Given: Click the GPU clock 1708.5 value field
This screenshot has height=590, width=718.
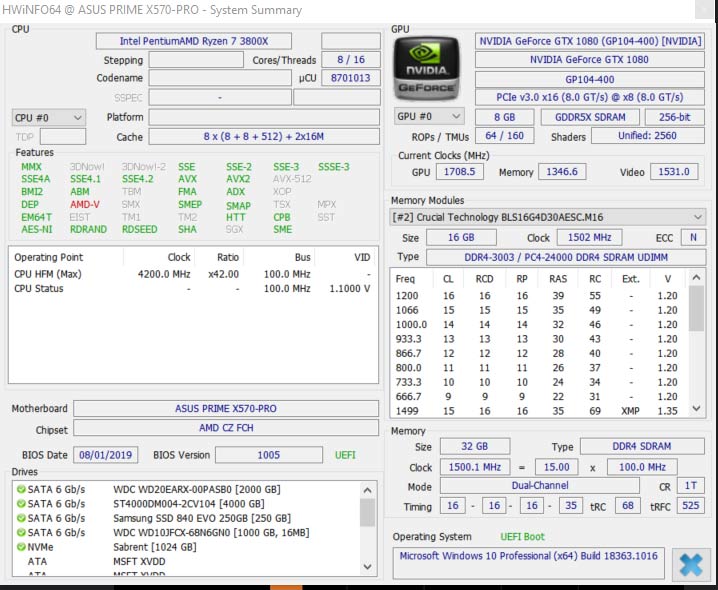Looking at the screenshot, I should click(459, 172).
